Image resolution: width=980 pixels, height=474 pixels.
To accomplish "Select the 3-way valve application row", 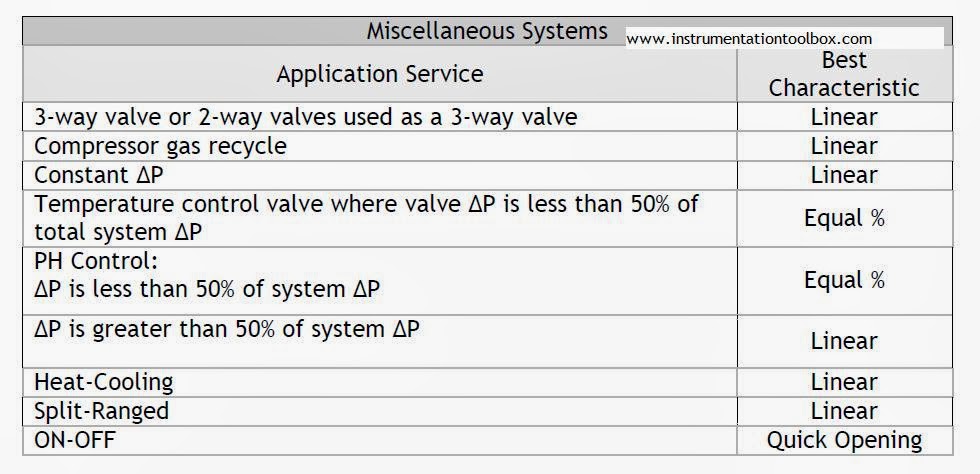I will tap(488, 117).
